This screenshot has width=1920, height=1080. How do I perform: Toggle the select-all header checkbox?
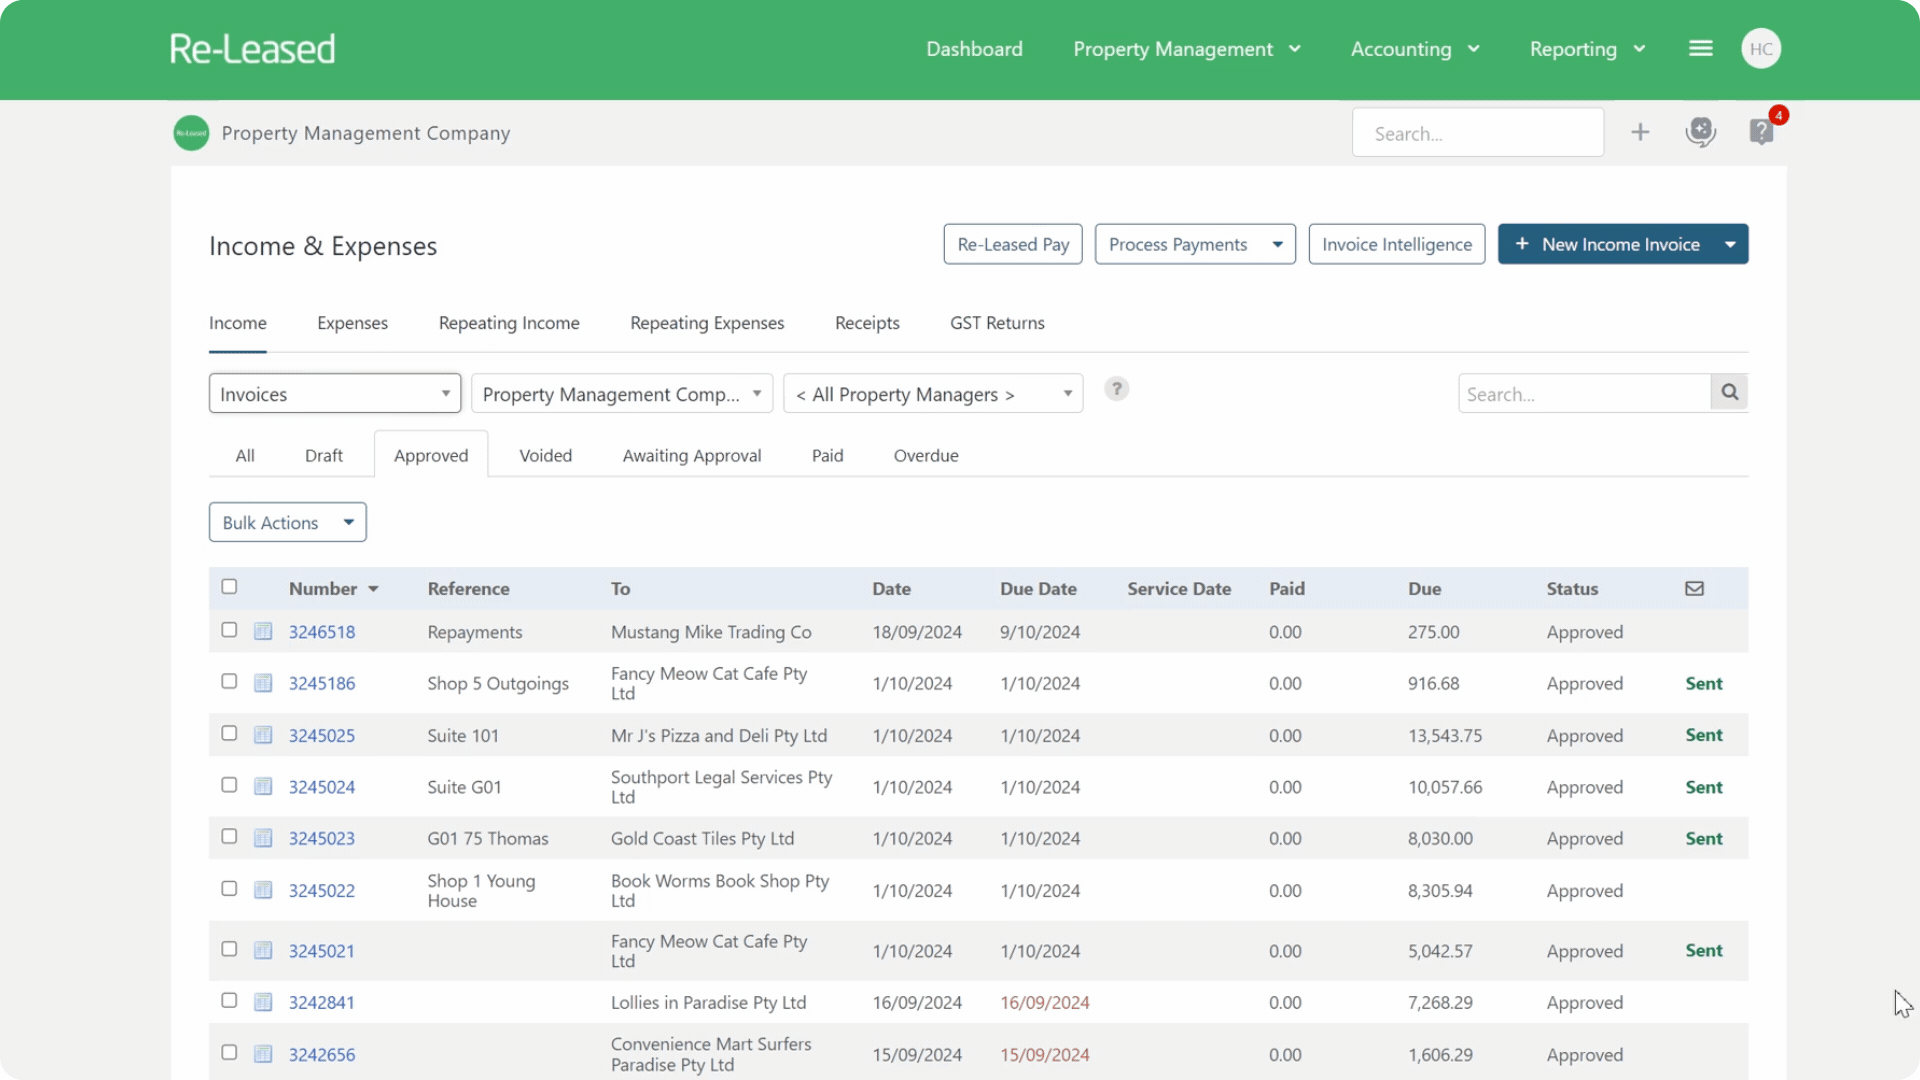point(229,587)
